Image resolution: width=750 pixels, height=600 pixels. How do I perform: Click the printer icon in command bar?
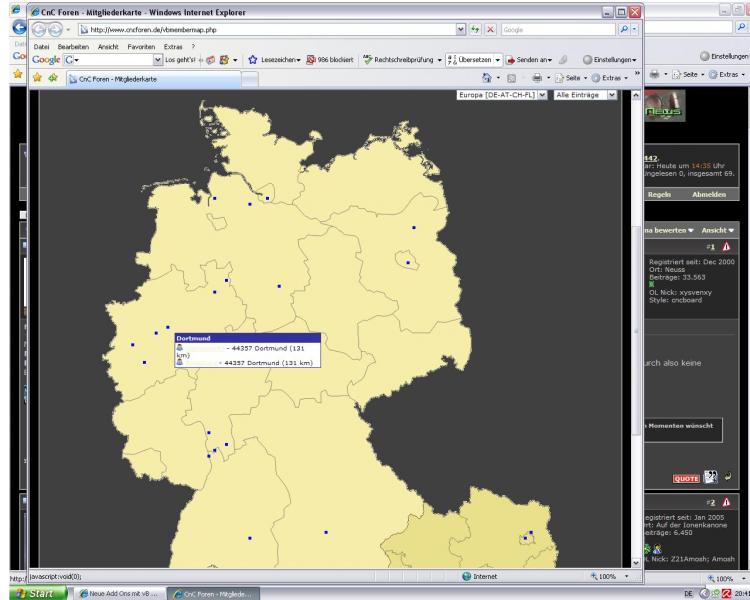tap(539, 74)
